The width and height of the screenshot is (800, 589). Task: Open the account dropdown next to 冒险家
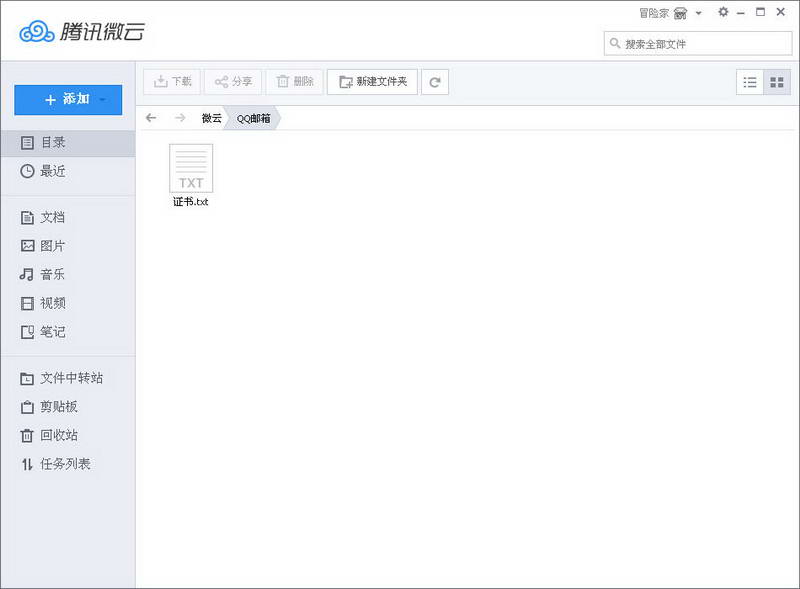(x=698, y=13)
